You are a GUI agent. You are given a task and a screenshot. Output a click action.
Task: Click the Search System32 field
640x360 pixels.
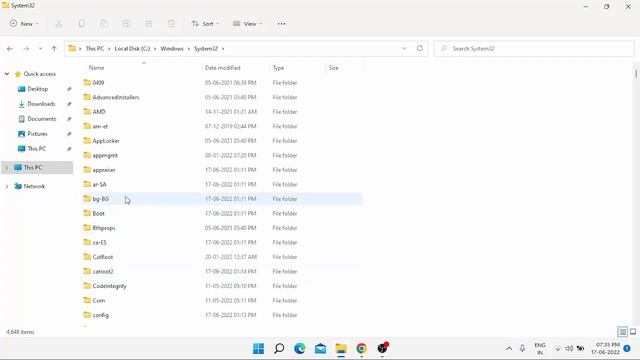click(x=534, y=49)
